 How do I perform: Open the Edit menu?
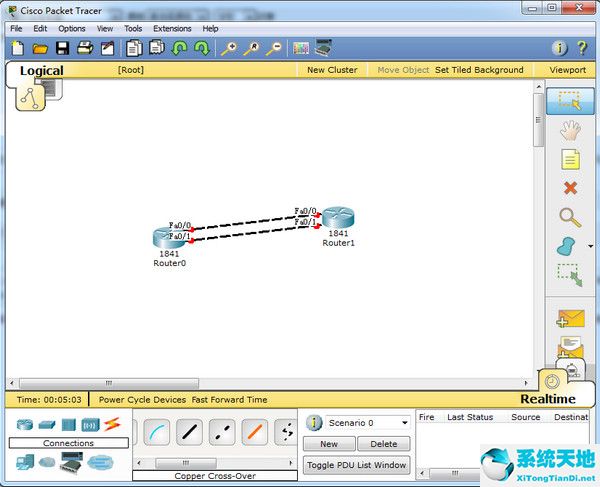40,29
